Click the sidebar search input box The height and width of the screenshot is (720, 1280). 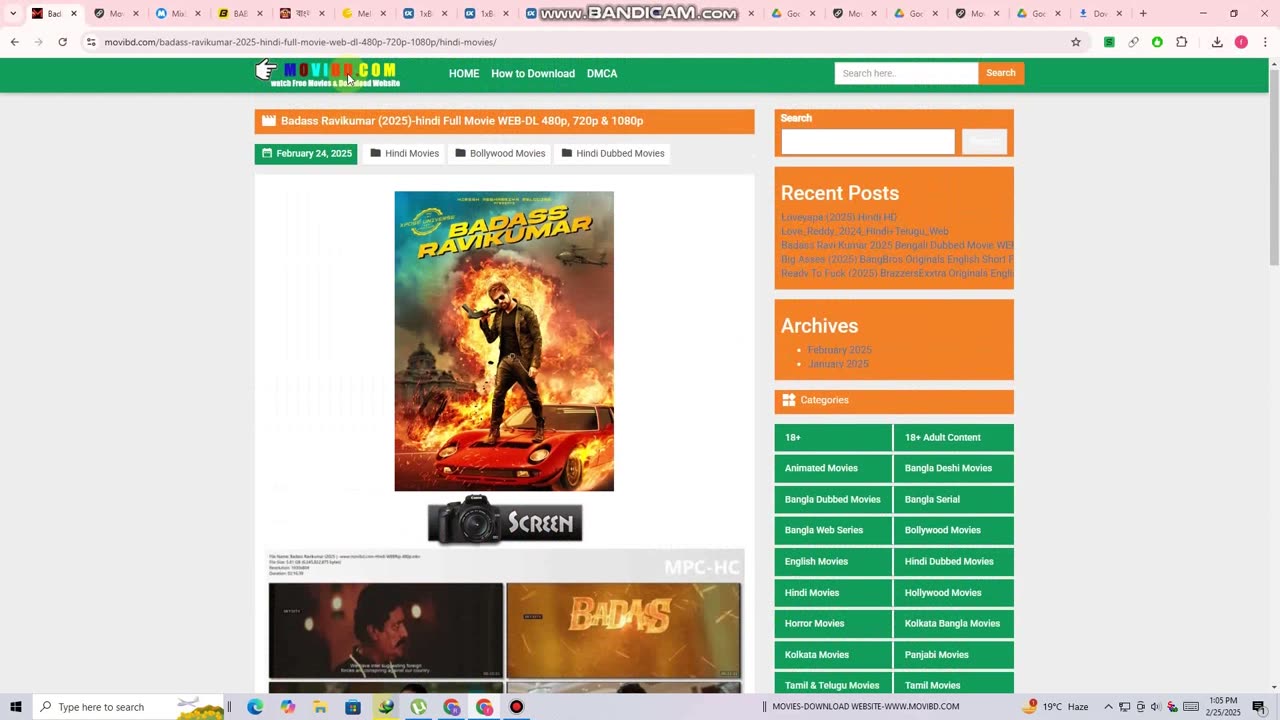coord(868,142)
